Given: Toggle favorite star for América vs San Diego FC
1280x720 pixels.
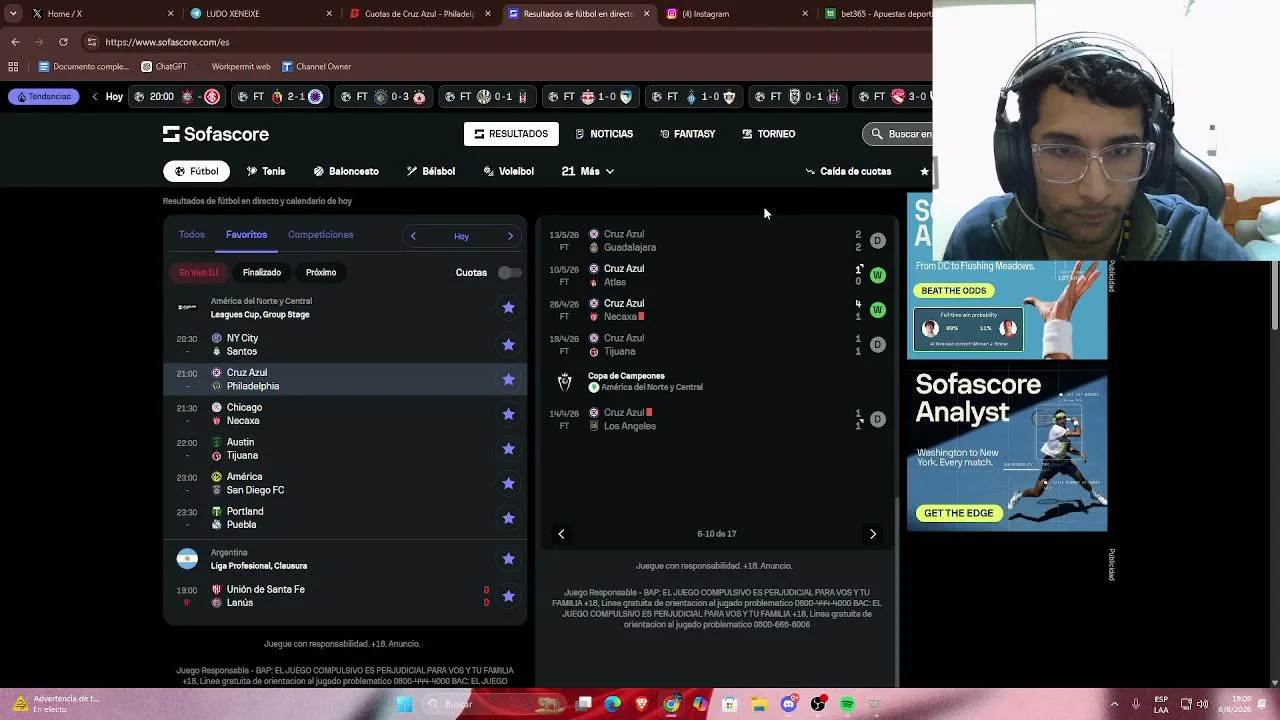Looking at the screenshot, I should pos(509,483).
